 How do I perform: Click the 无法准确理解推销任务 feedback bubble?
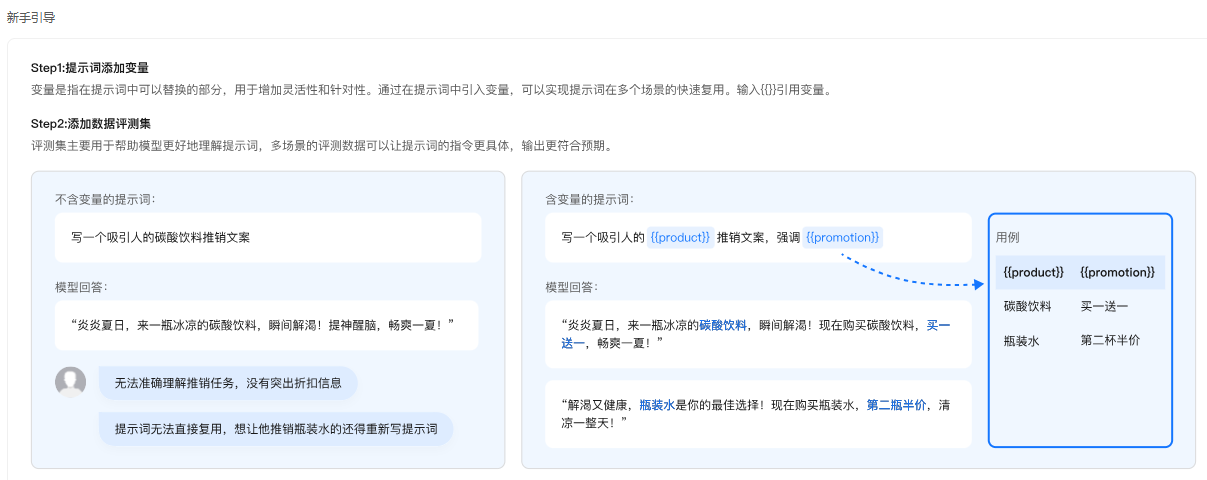(x=228, y=382)
